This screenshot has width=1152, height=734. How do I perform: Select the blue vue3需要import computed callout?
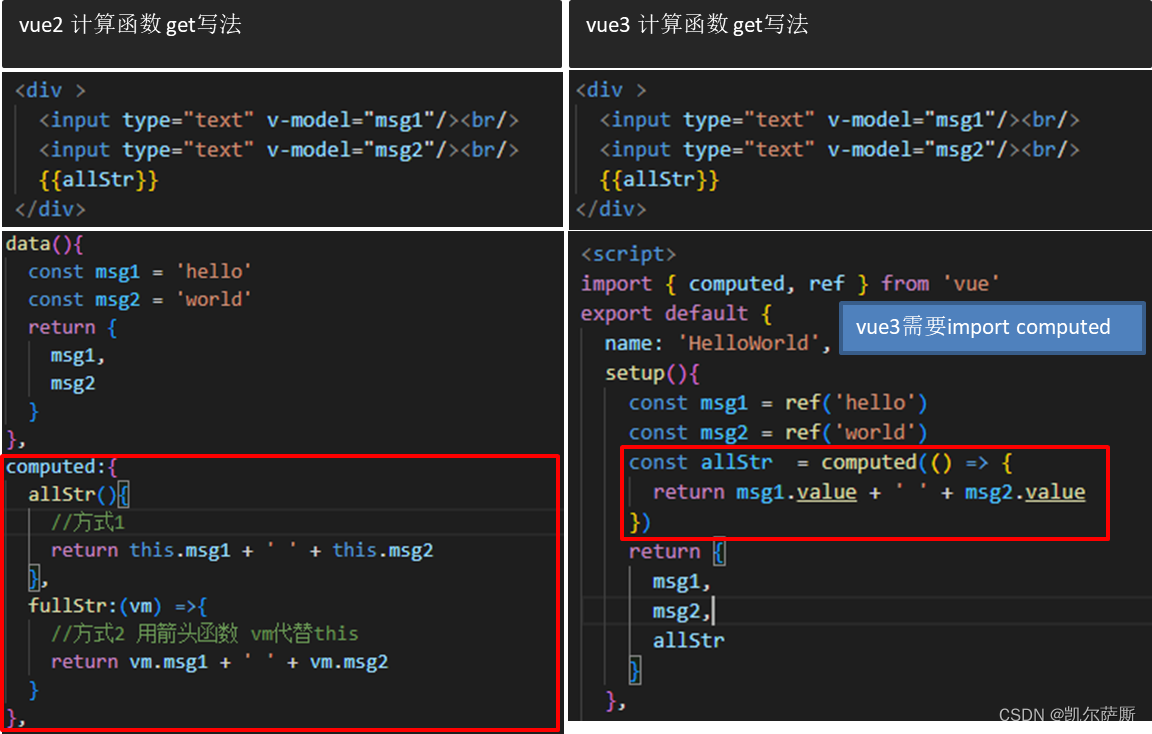pyautogui.click(x=991, y=327)
